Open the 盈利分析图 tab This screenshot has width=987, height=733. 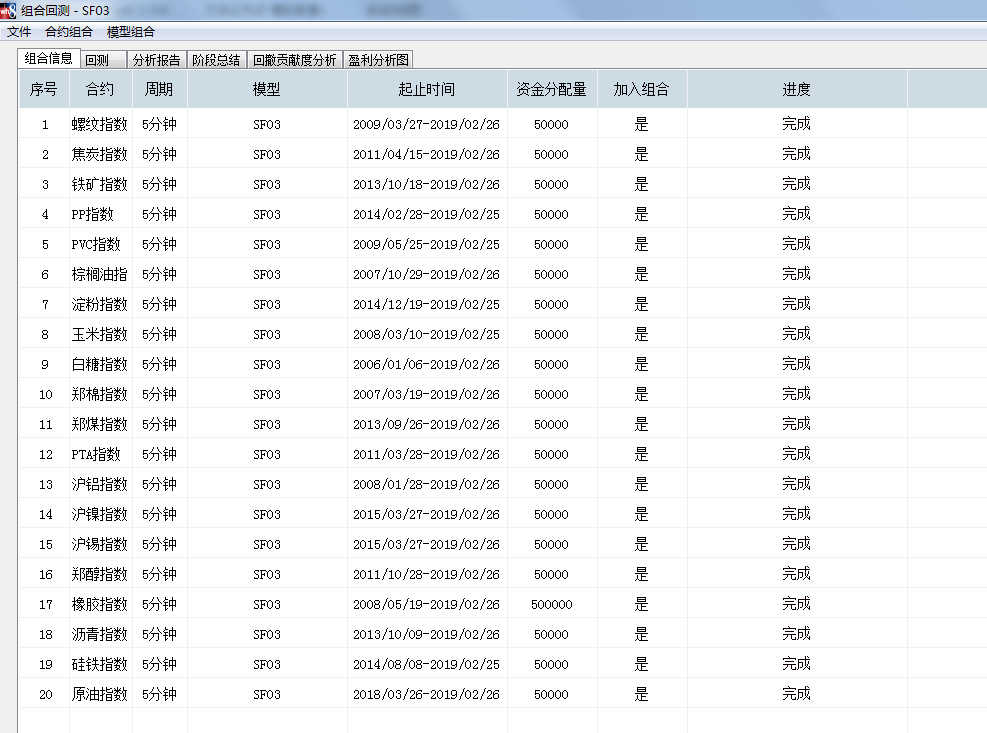coord(378,59)
